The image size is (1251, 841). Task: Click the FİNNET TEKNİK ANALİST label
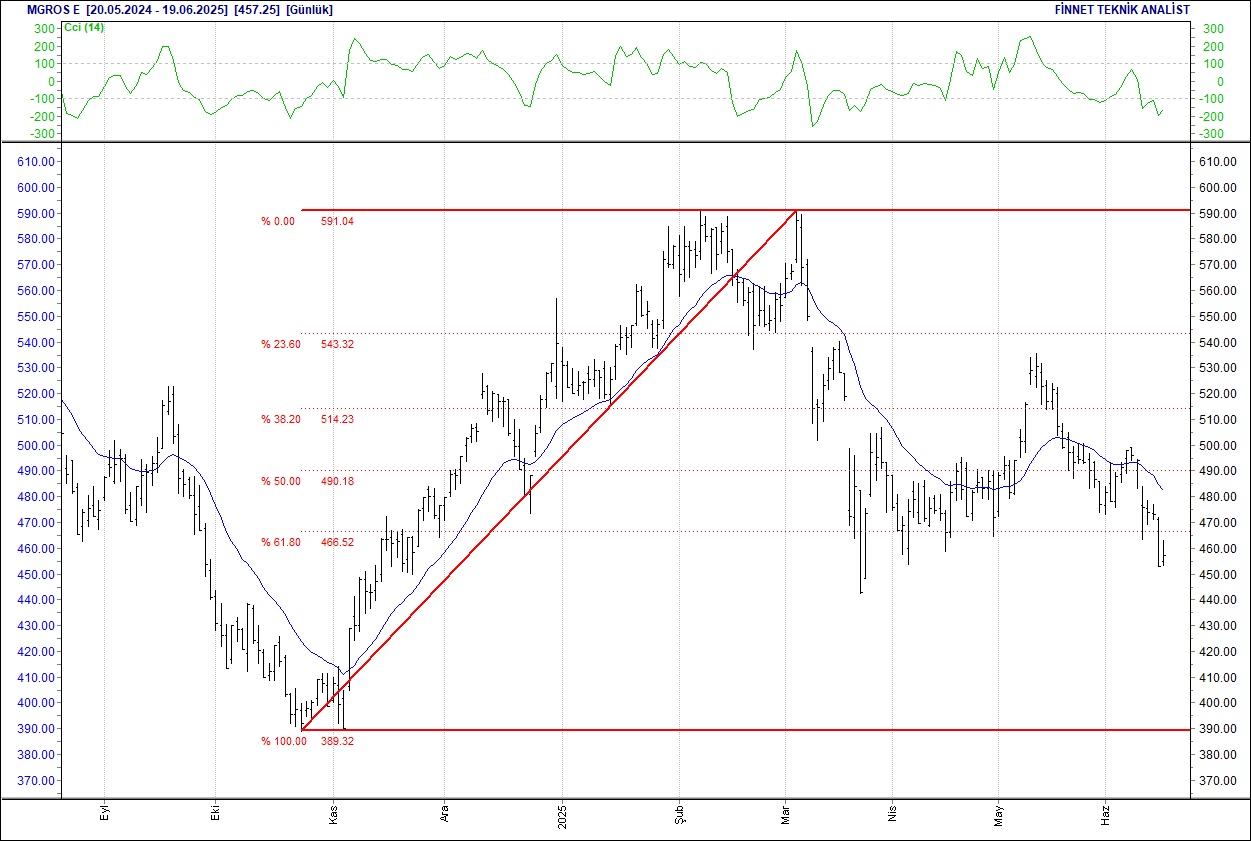click(1122, 9)
